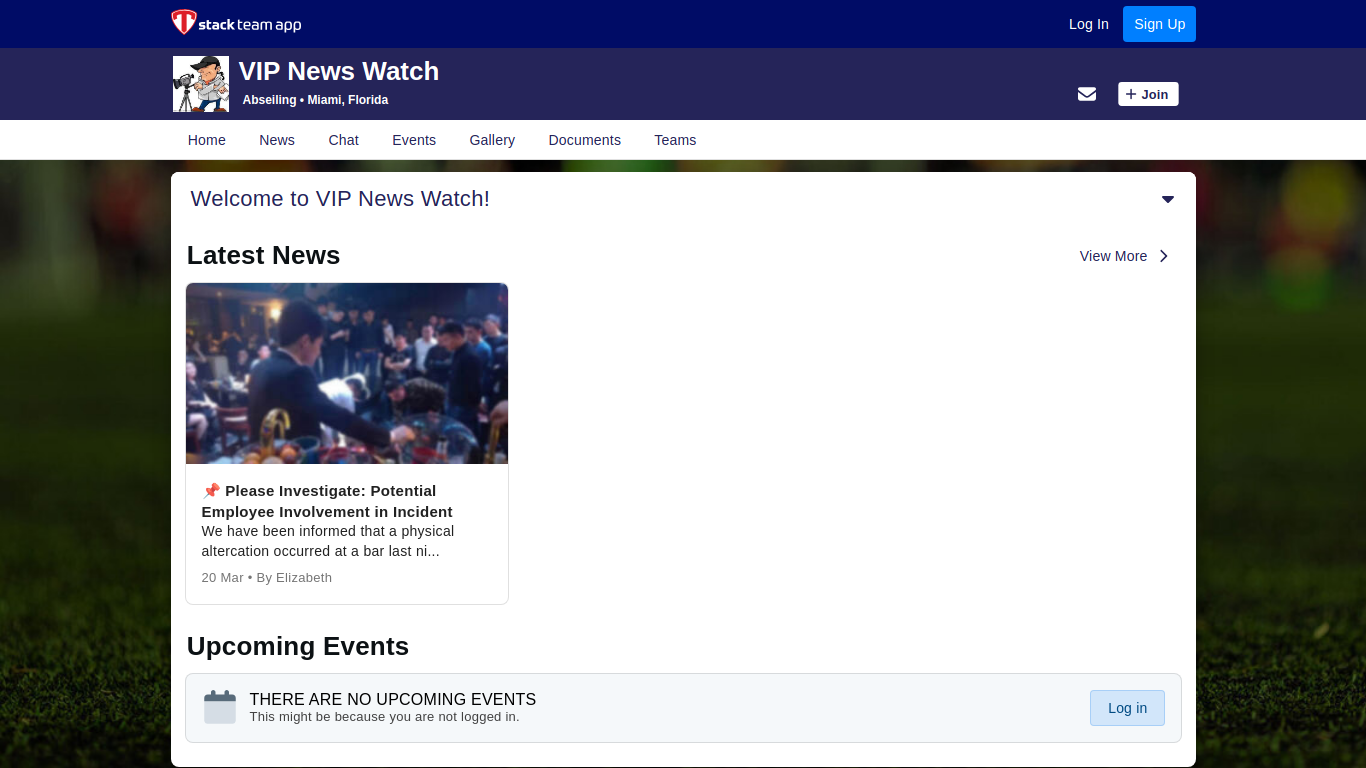Screen dimensions: 1366x768
Task: Click the Sign Up button
Action: [x=1159, y=24]
